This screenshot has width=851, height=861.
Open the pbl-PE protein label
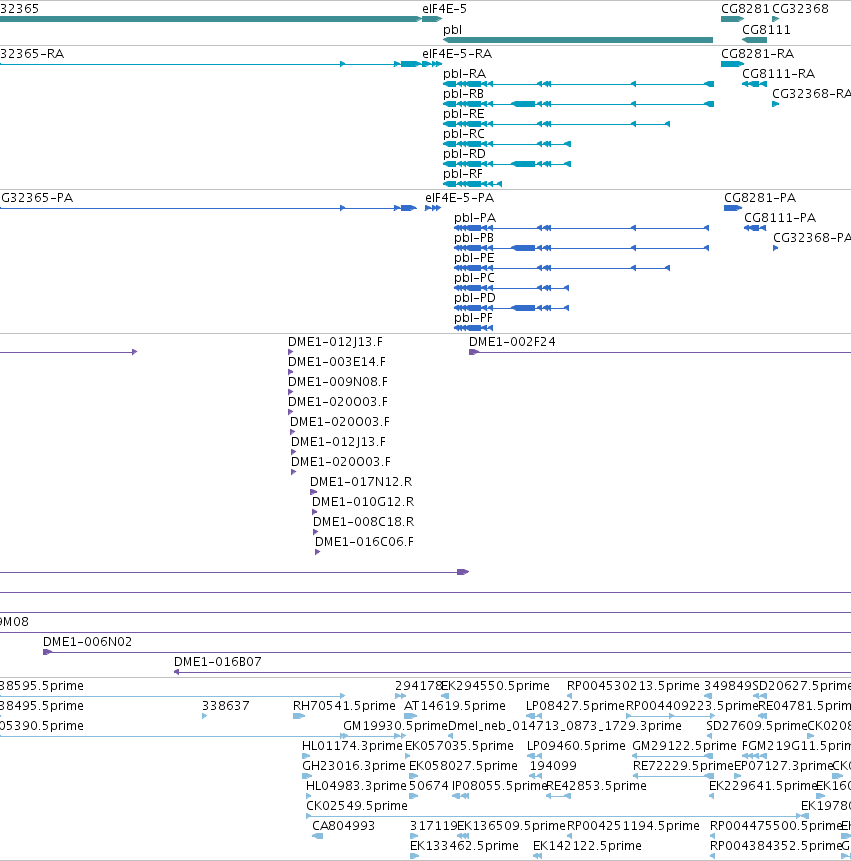coord(474,258)
